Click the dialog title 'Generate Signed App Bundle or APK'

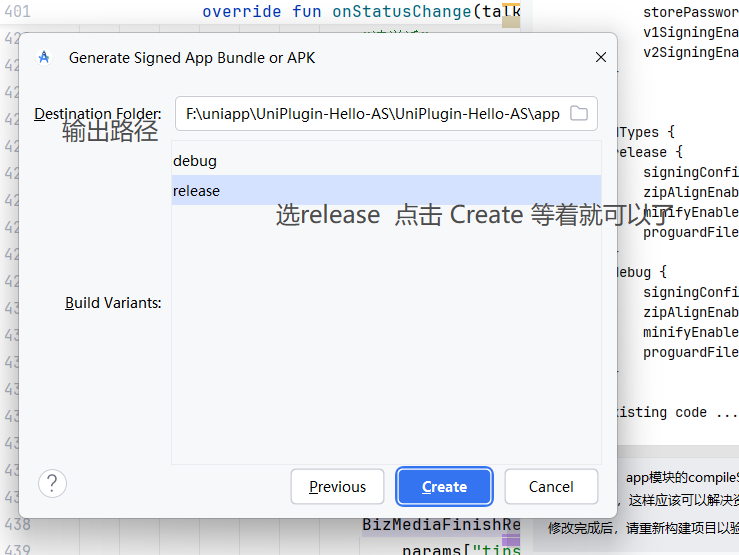pyautogui.click(x=192, y=58)
